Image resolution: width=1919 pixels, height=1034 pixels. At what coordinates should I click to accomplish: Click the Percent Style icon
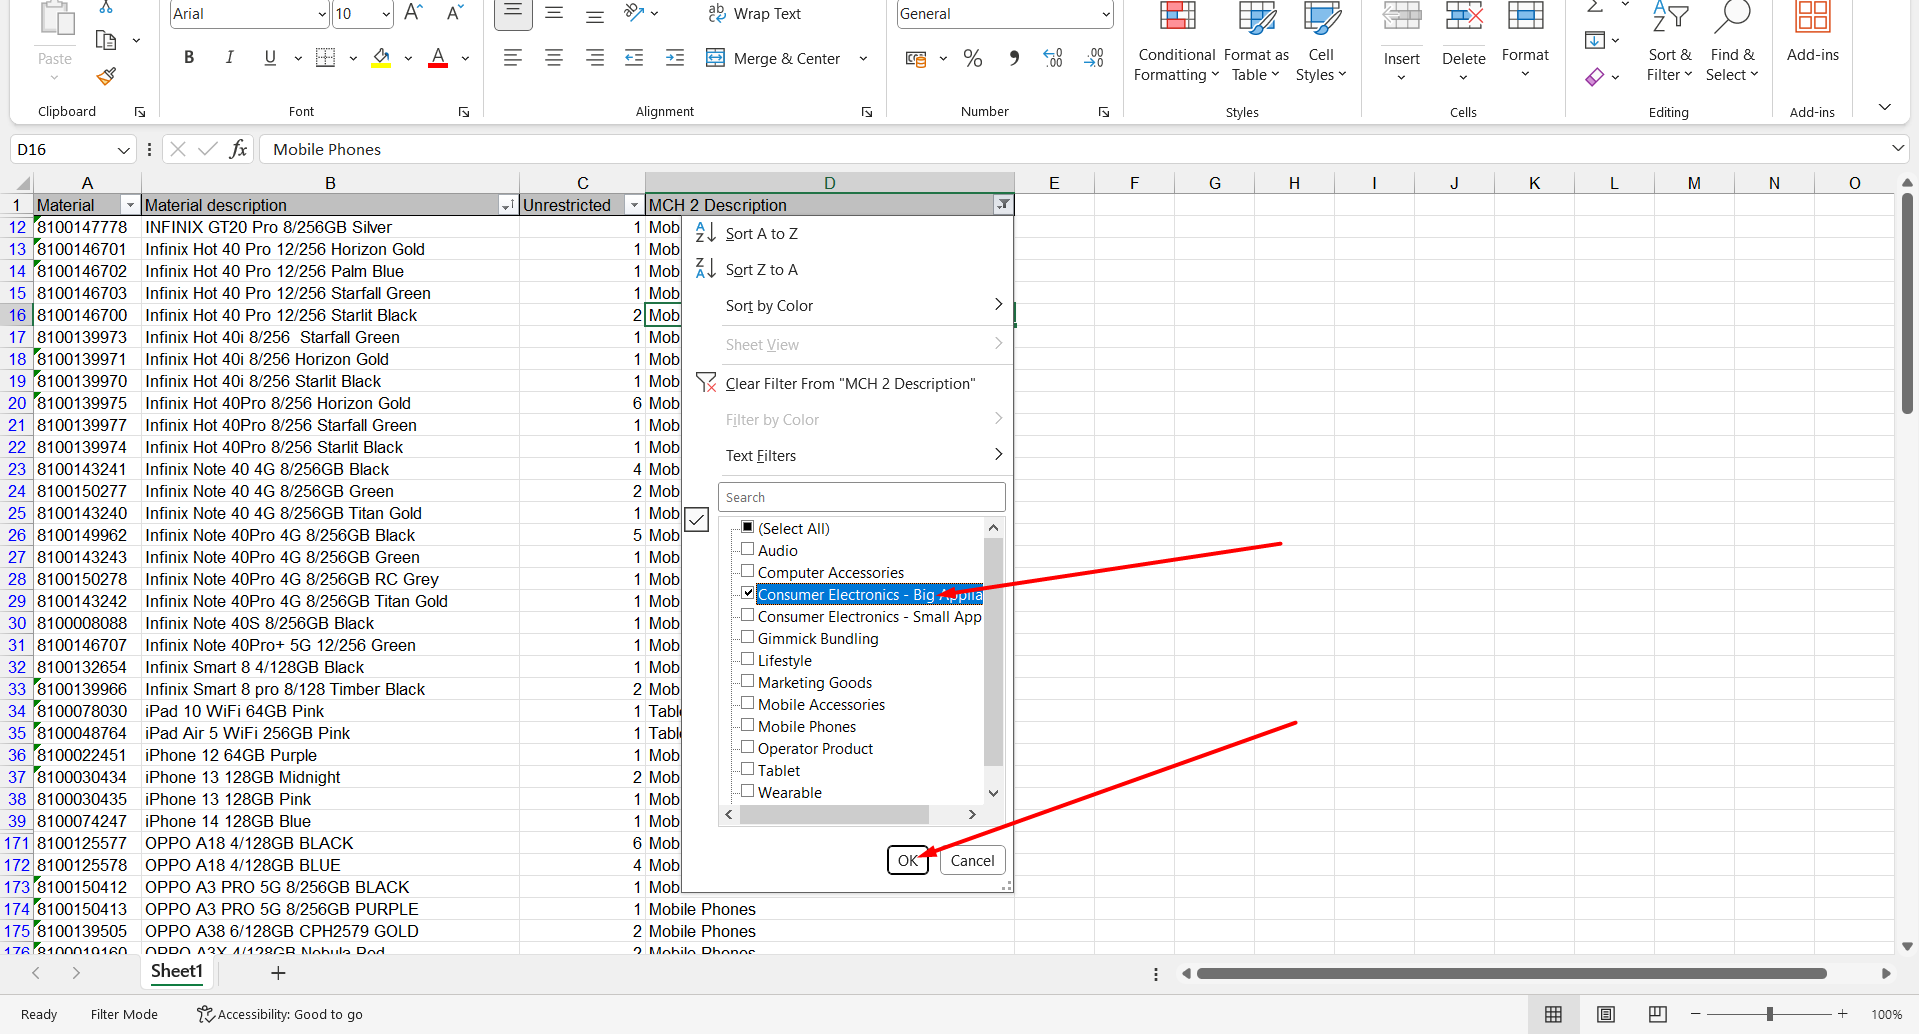[972, 59]
